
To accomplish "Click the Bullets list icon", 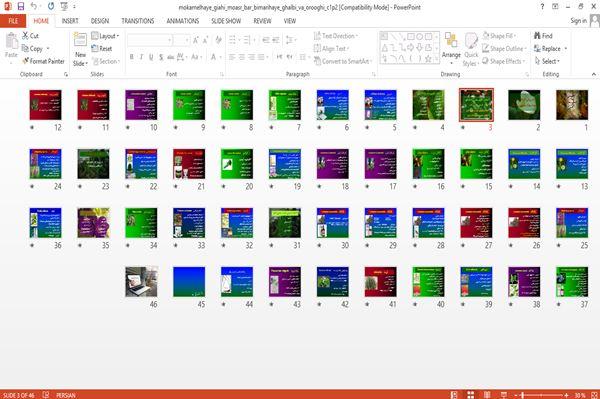I will [x=233, y=40].
